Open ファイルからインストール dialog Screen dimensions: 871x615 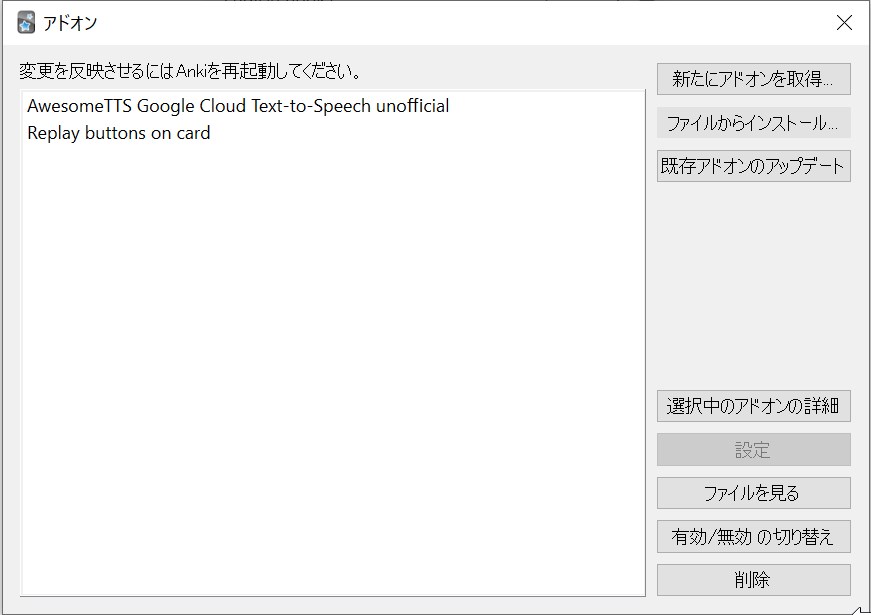(x=753, y=123)
